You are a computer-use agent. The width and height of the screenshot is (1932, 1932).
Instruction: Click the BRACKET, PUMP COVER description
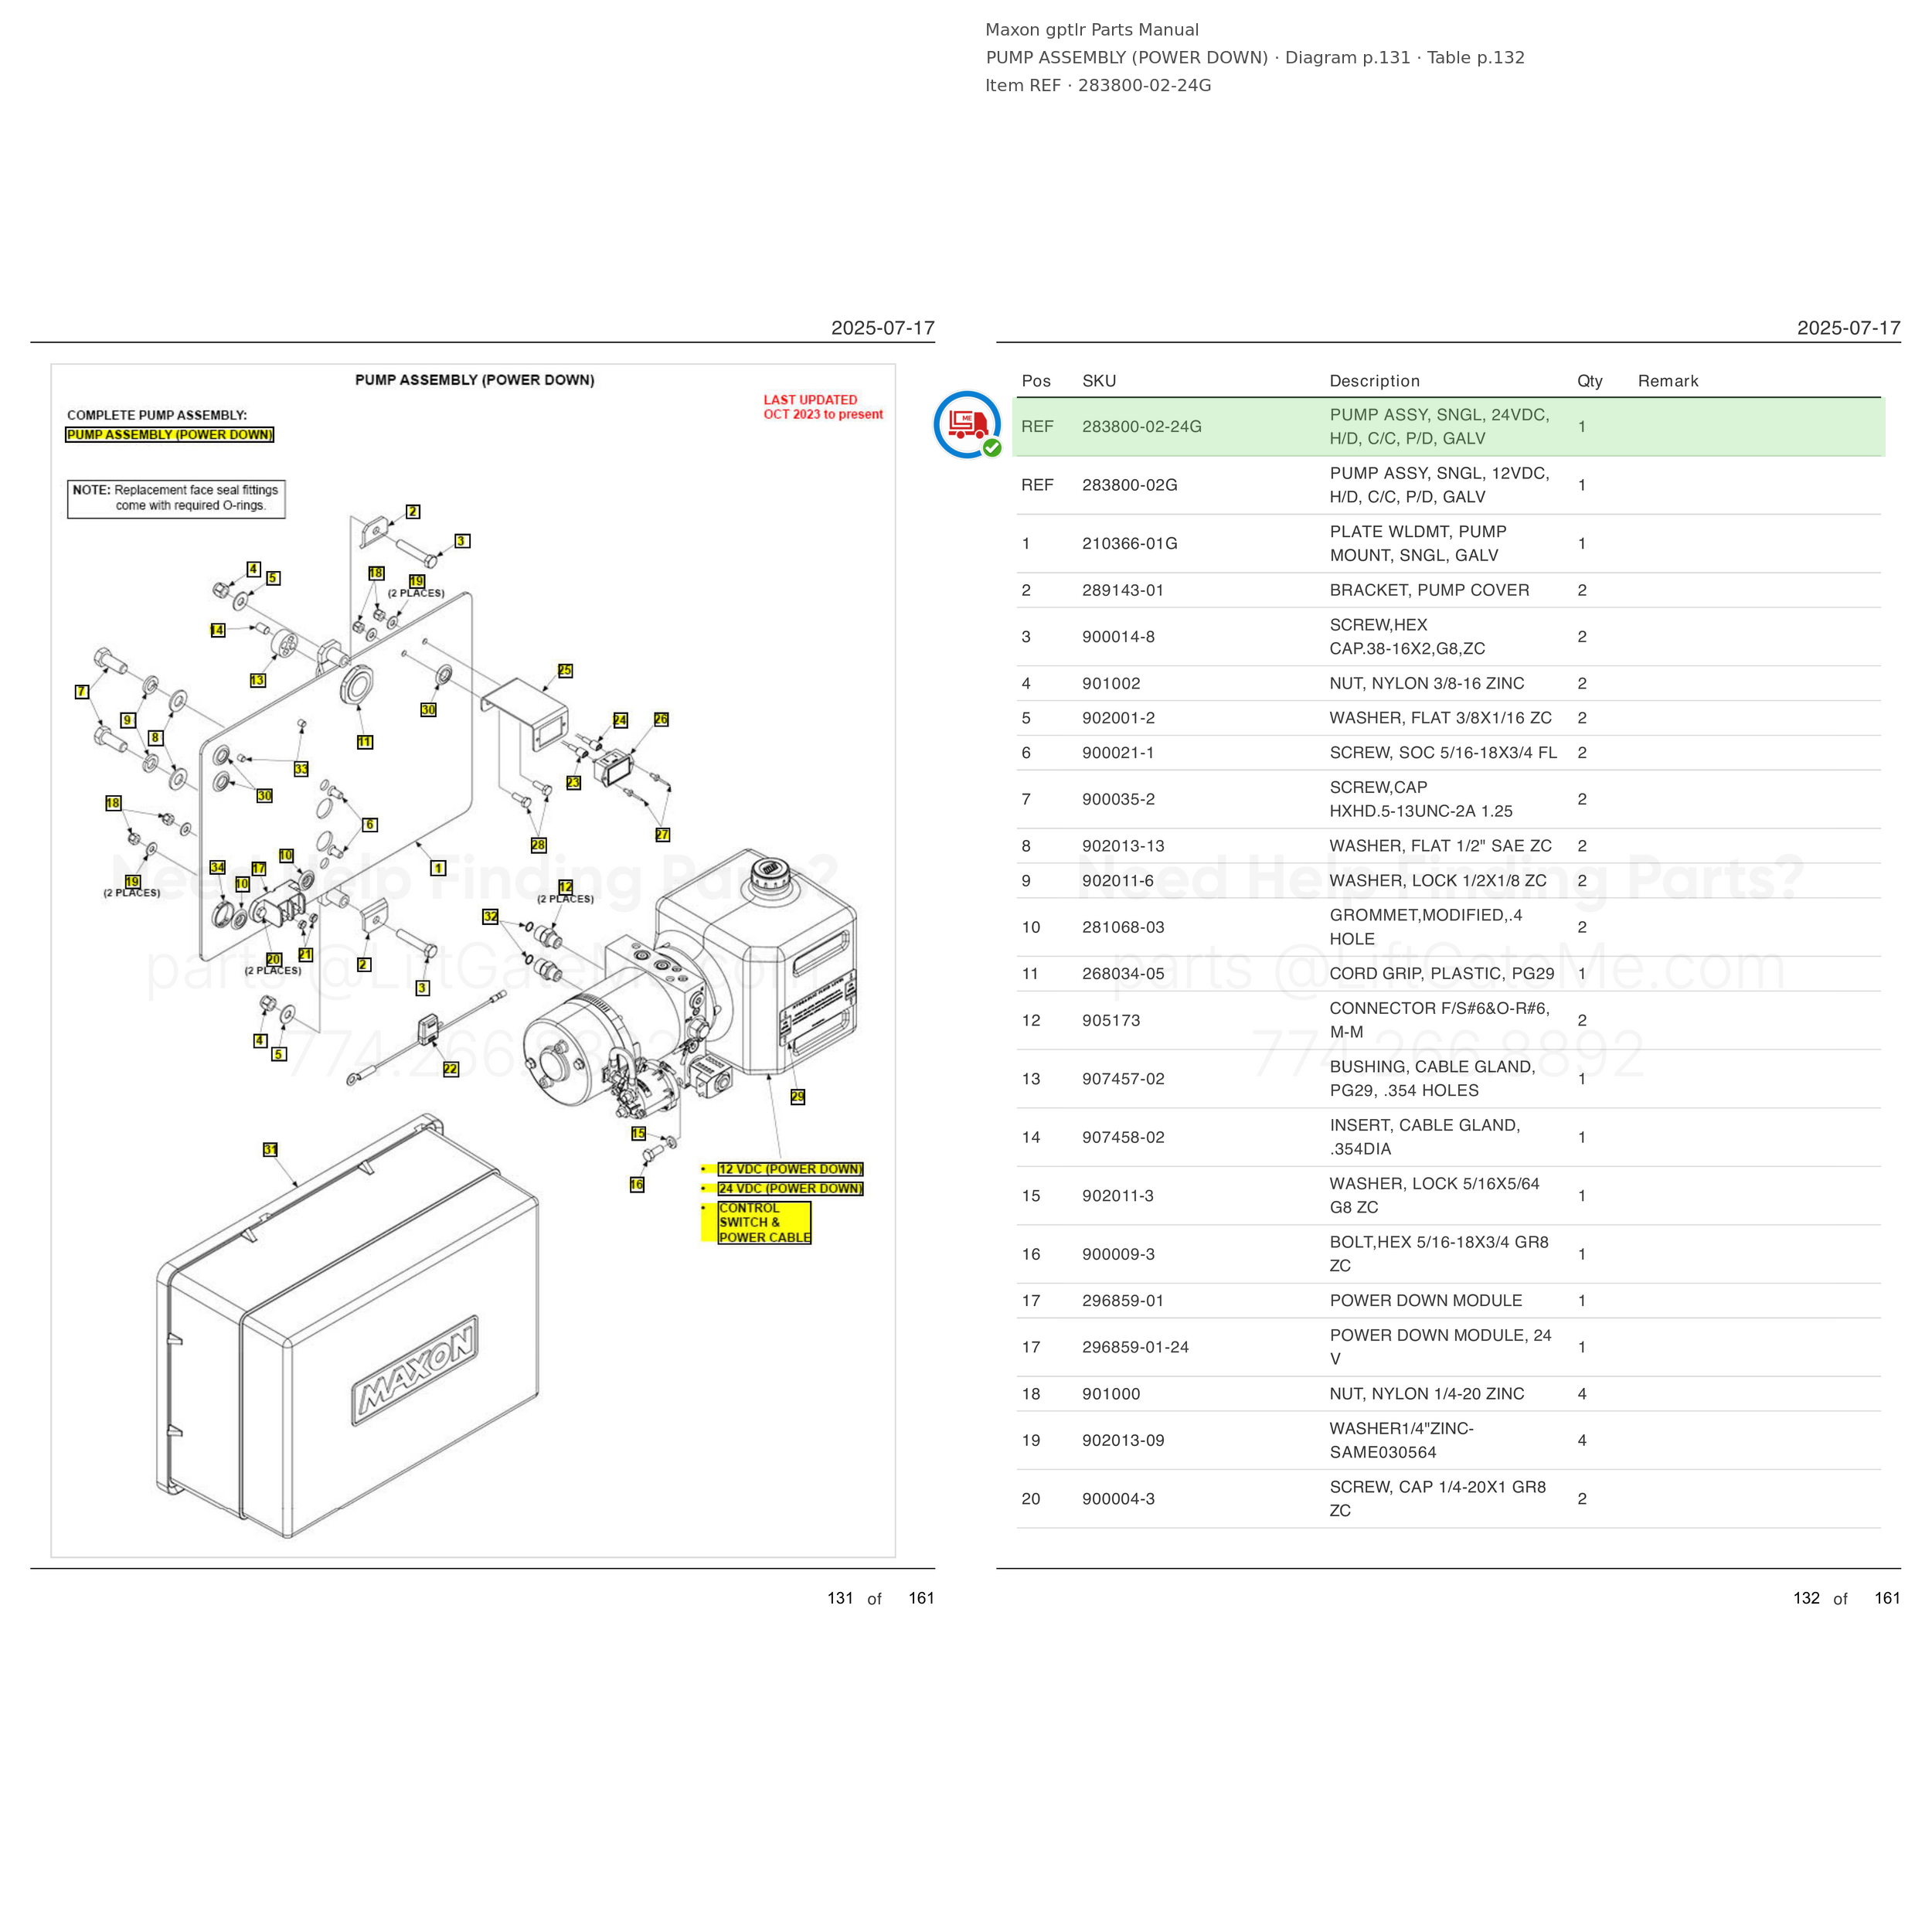(x=1429, y=590)
